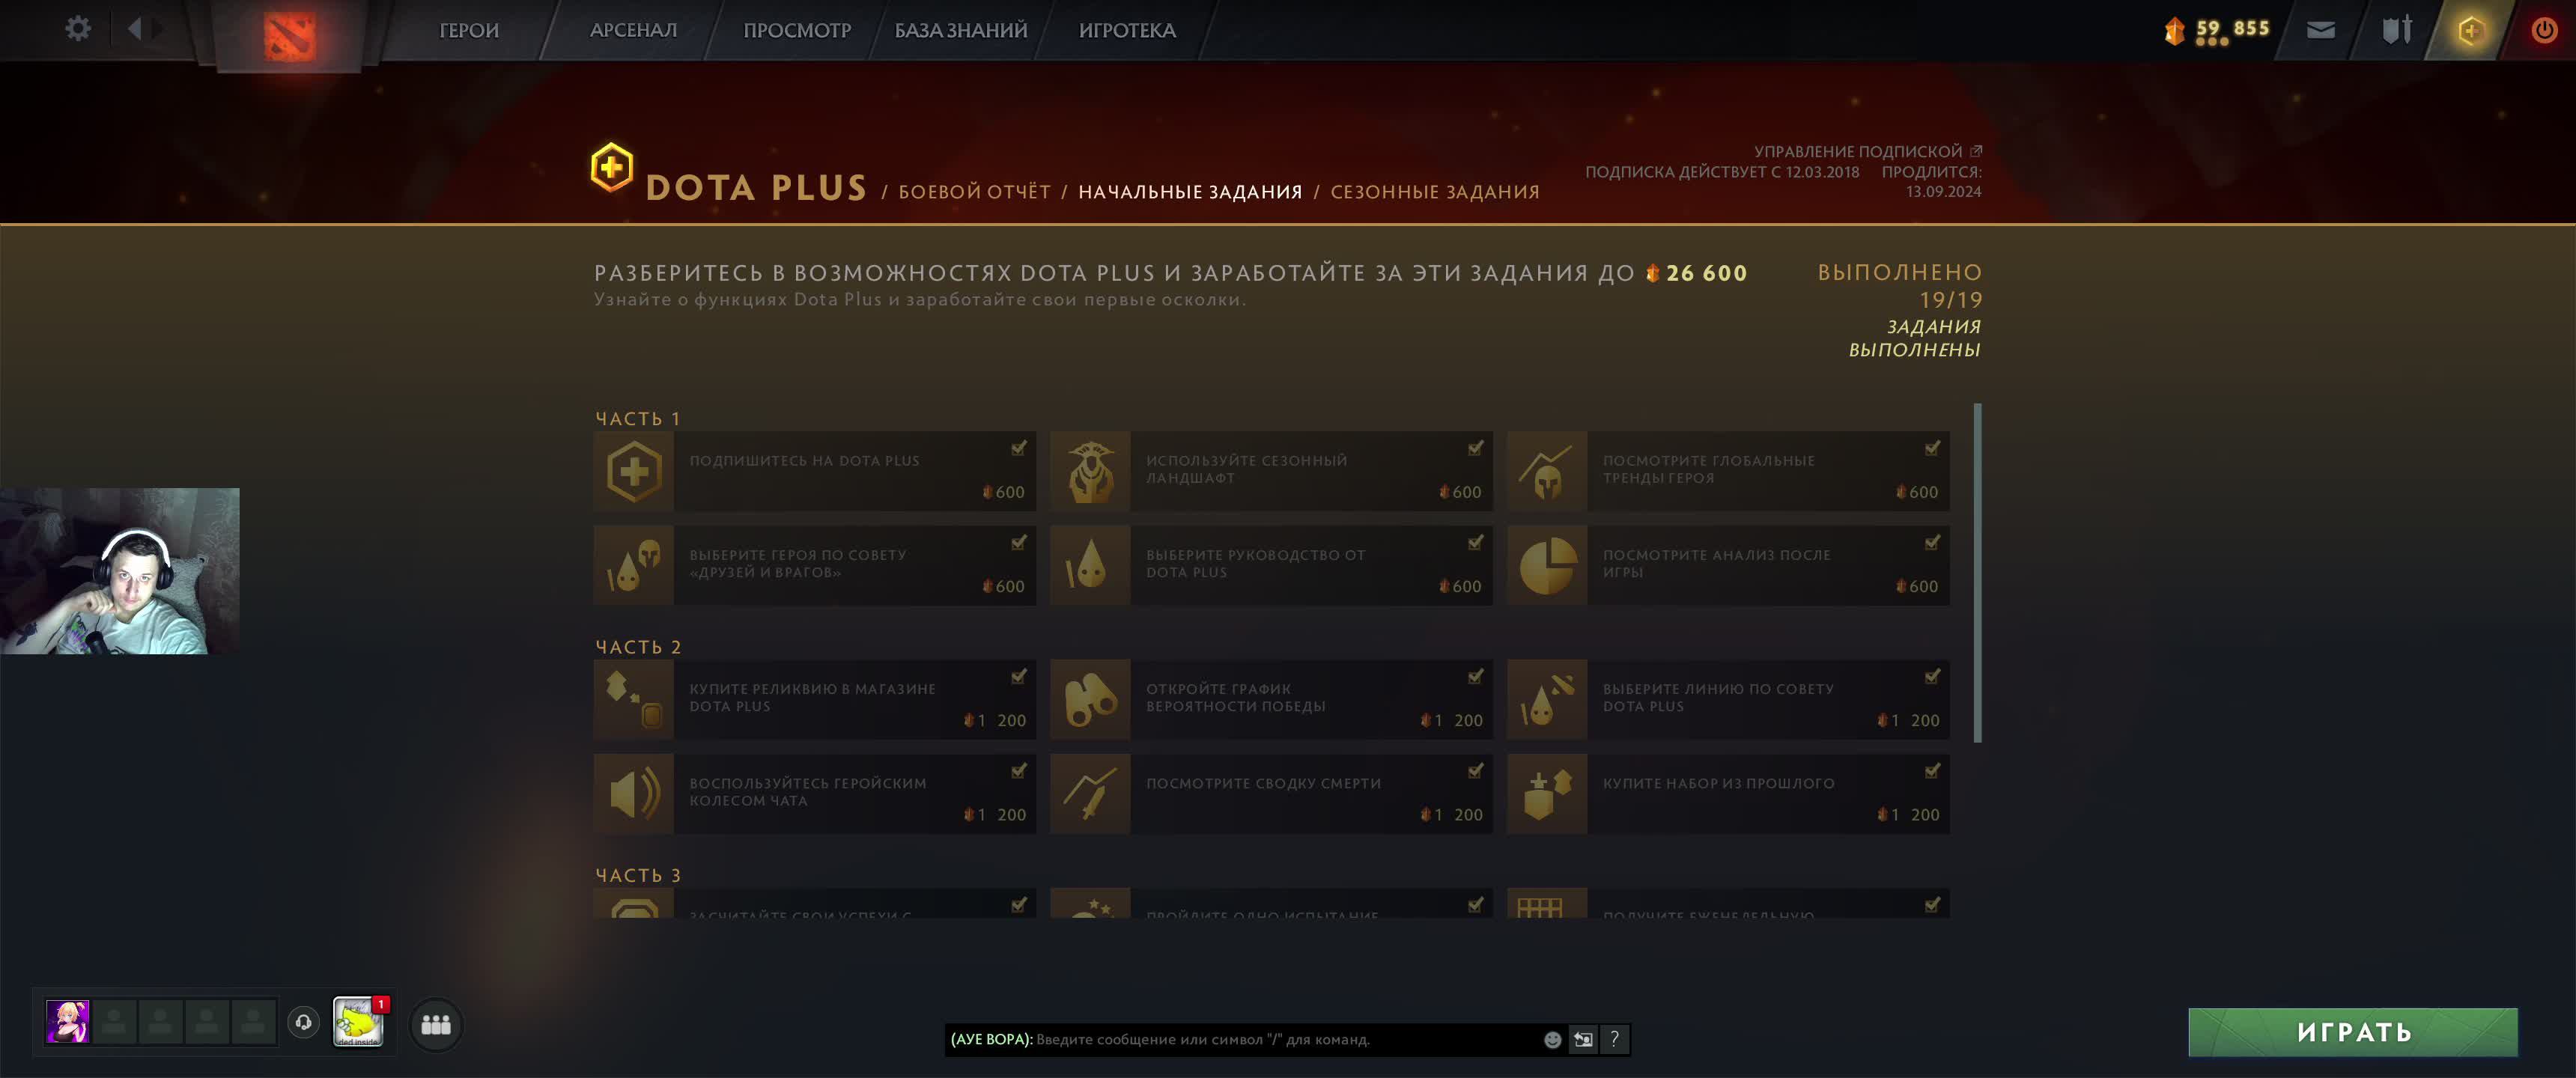Go back with the left arrow

point(134,28)
